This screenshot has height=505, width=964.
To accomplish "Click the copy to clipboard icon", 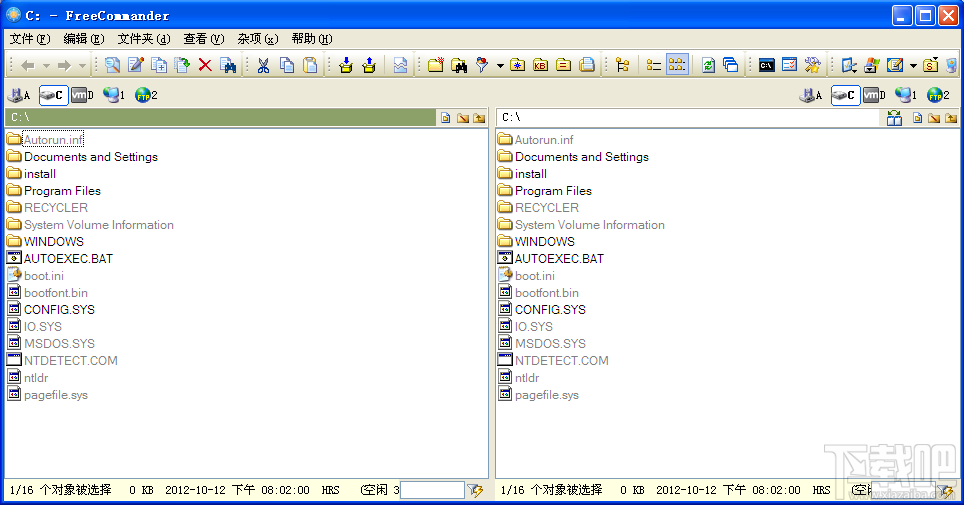I will pyautogui.click(x=287, y=65).
